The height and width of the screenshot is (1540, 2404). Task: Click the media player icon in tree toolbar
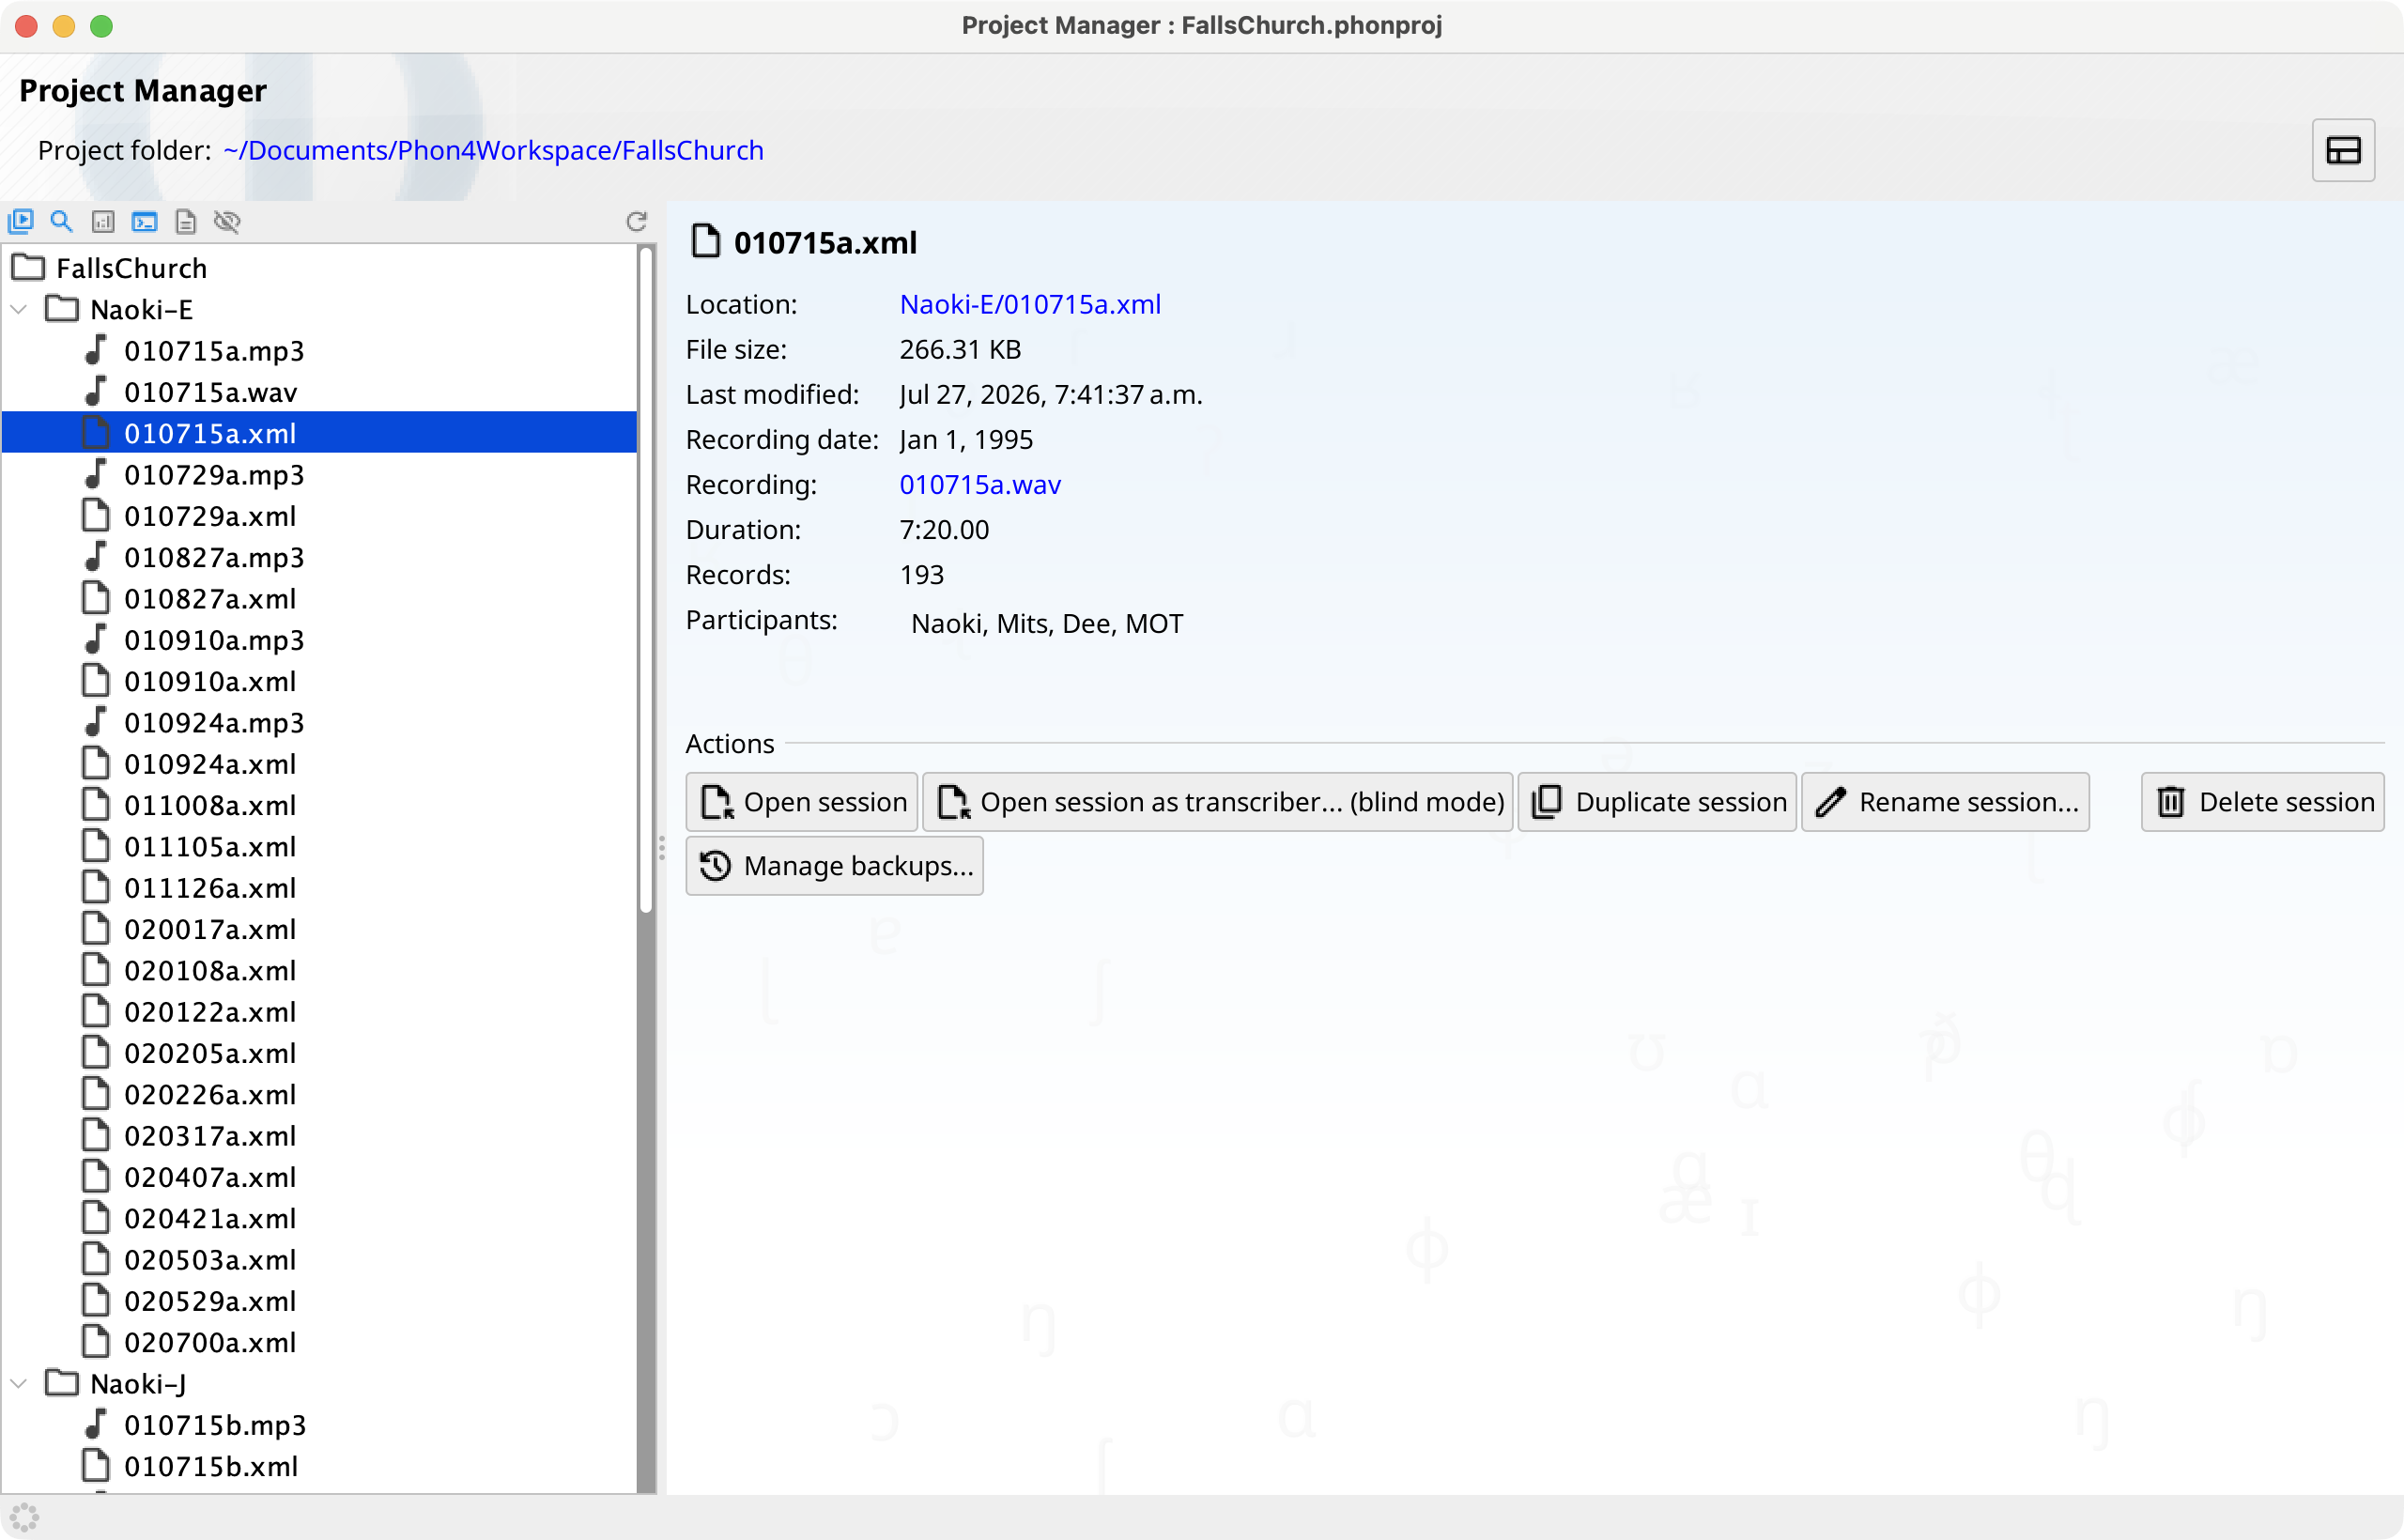tap(21, 221)
